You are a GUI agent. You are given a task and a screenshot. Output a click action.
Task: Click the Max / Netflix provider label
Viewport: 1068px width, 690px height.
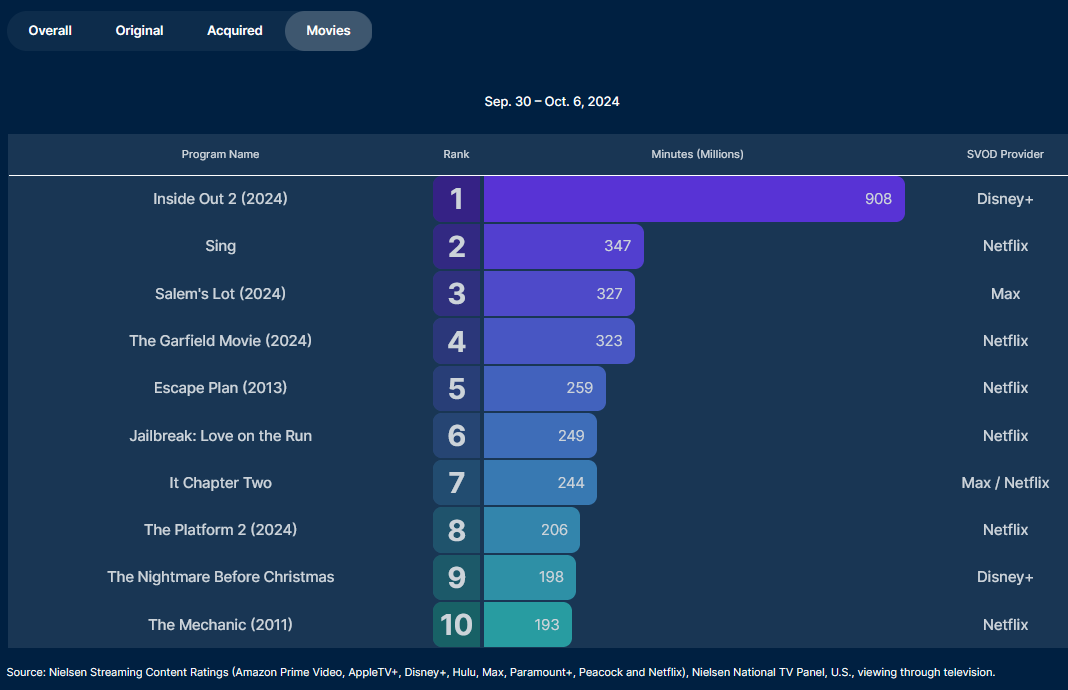(1005, 483)
